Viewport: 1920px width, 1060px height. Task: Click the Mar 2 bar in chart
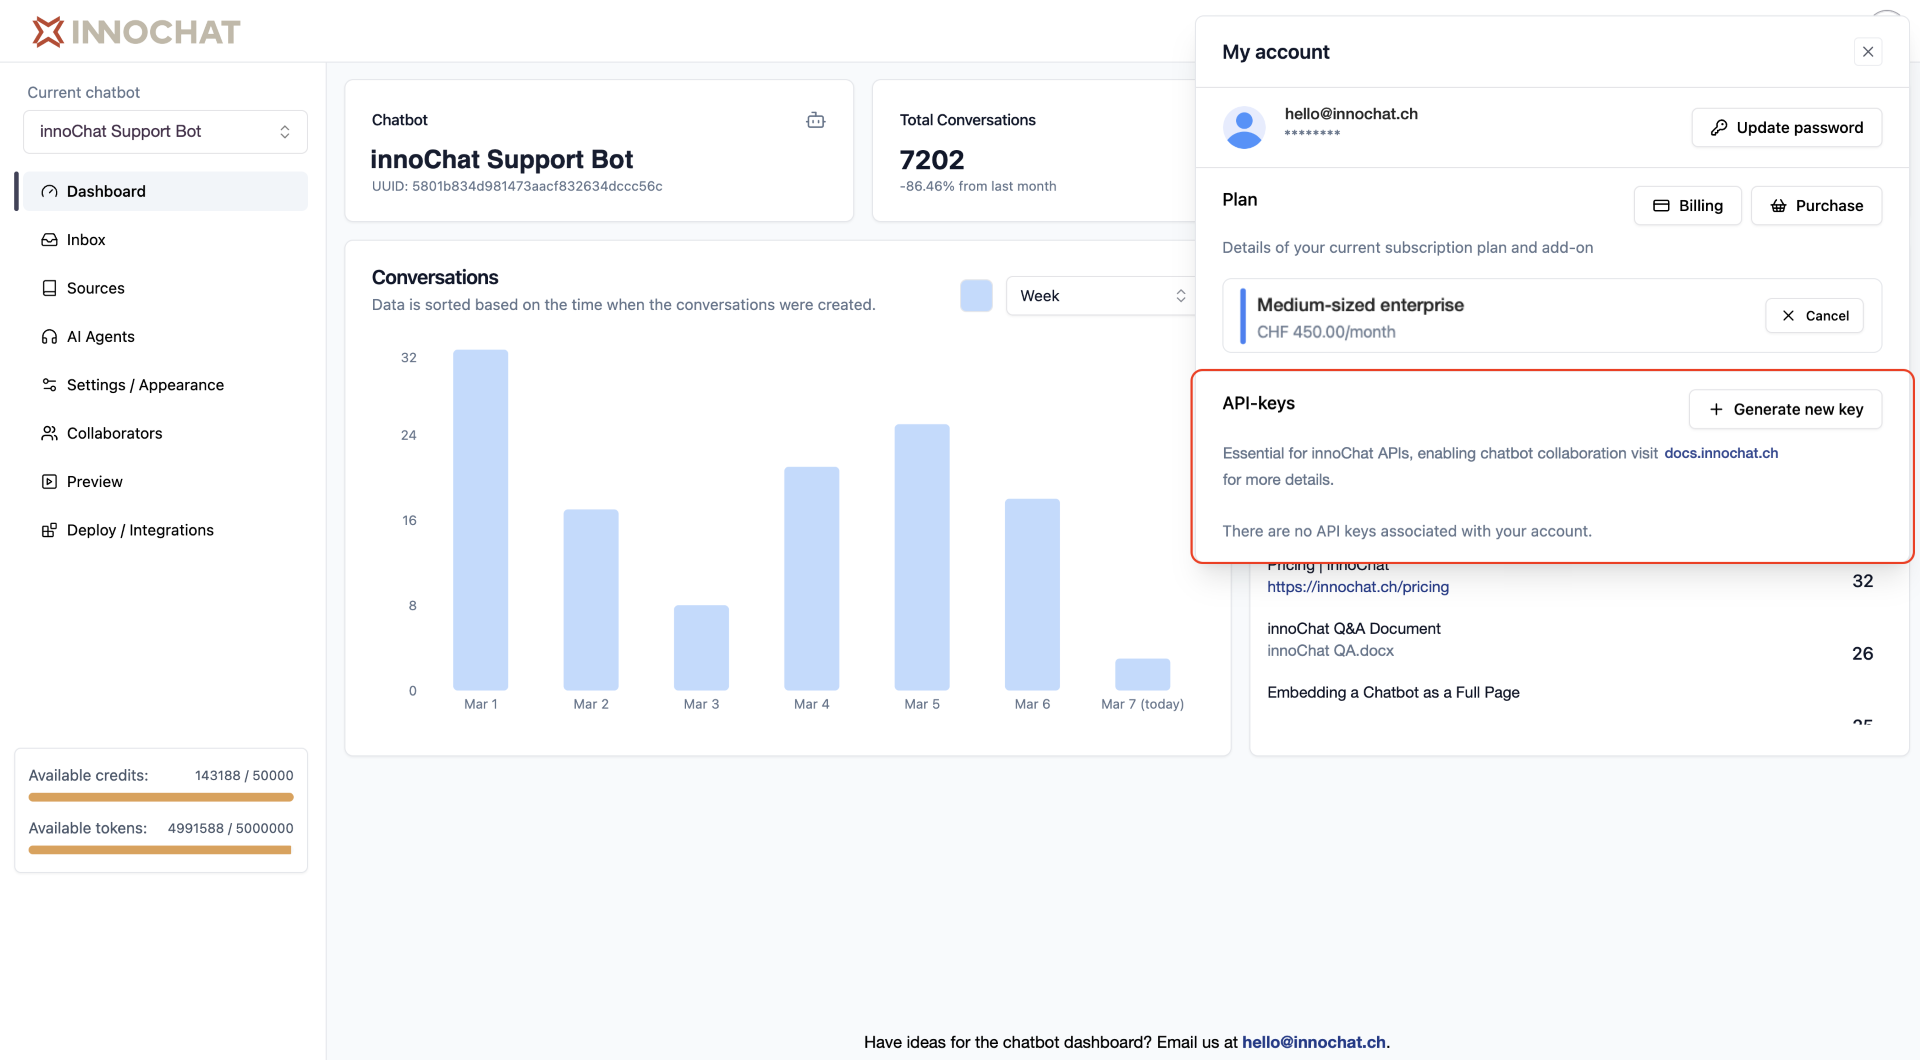[x=591, y=600]
